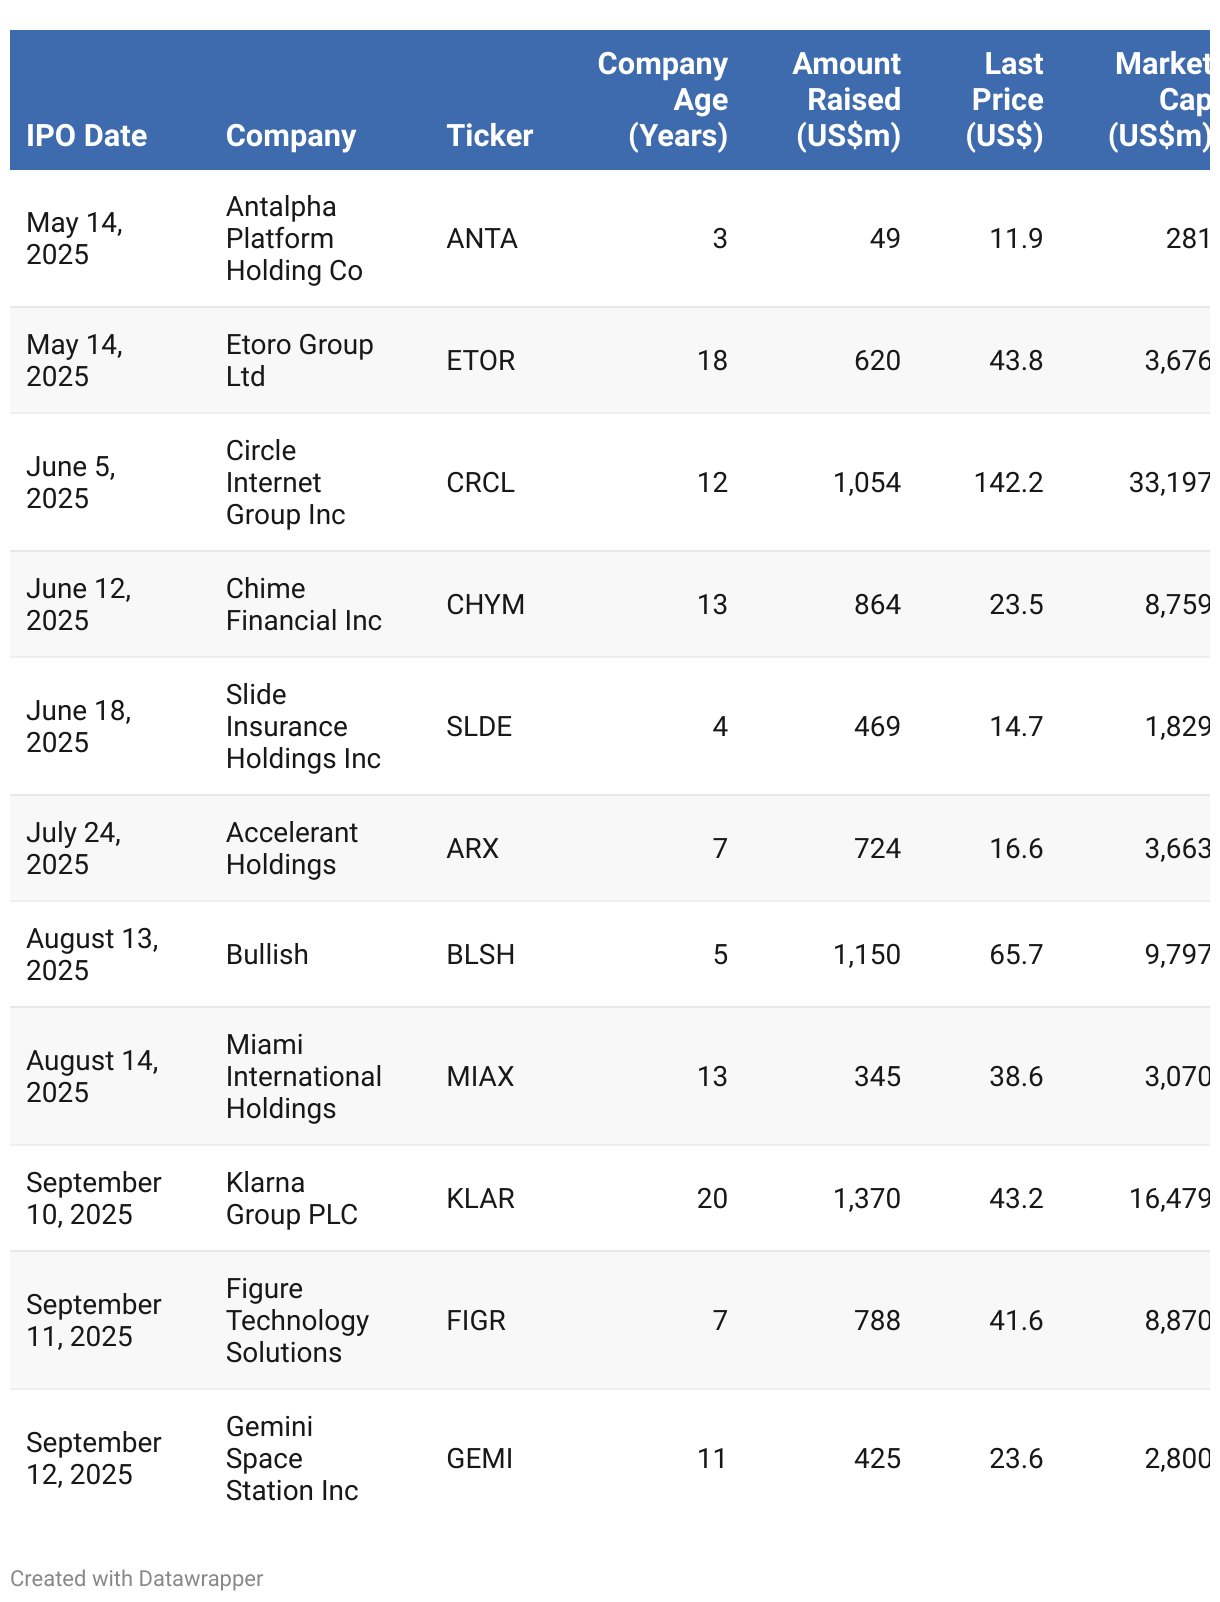Click the BLSH ticker cell
The width and height of the screenshot is (1220, 1602).
481,955
